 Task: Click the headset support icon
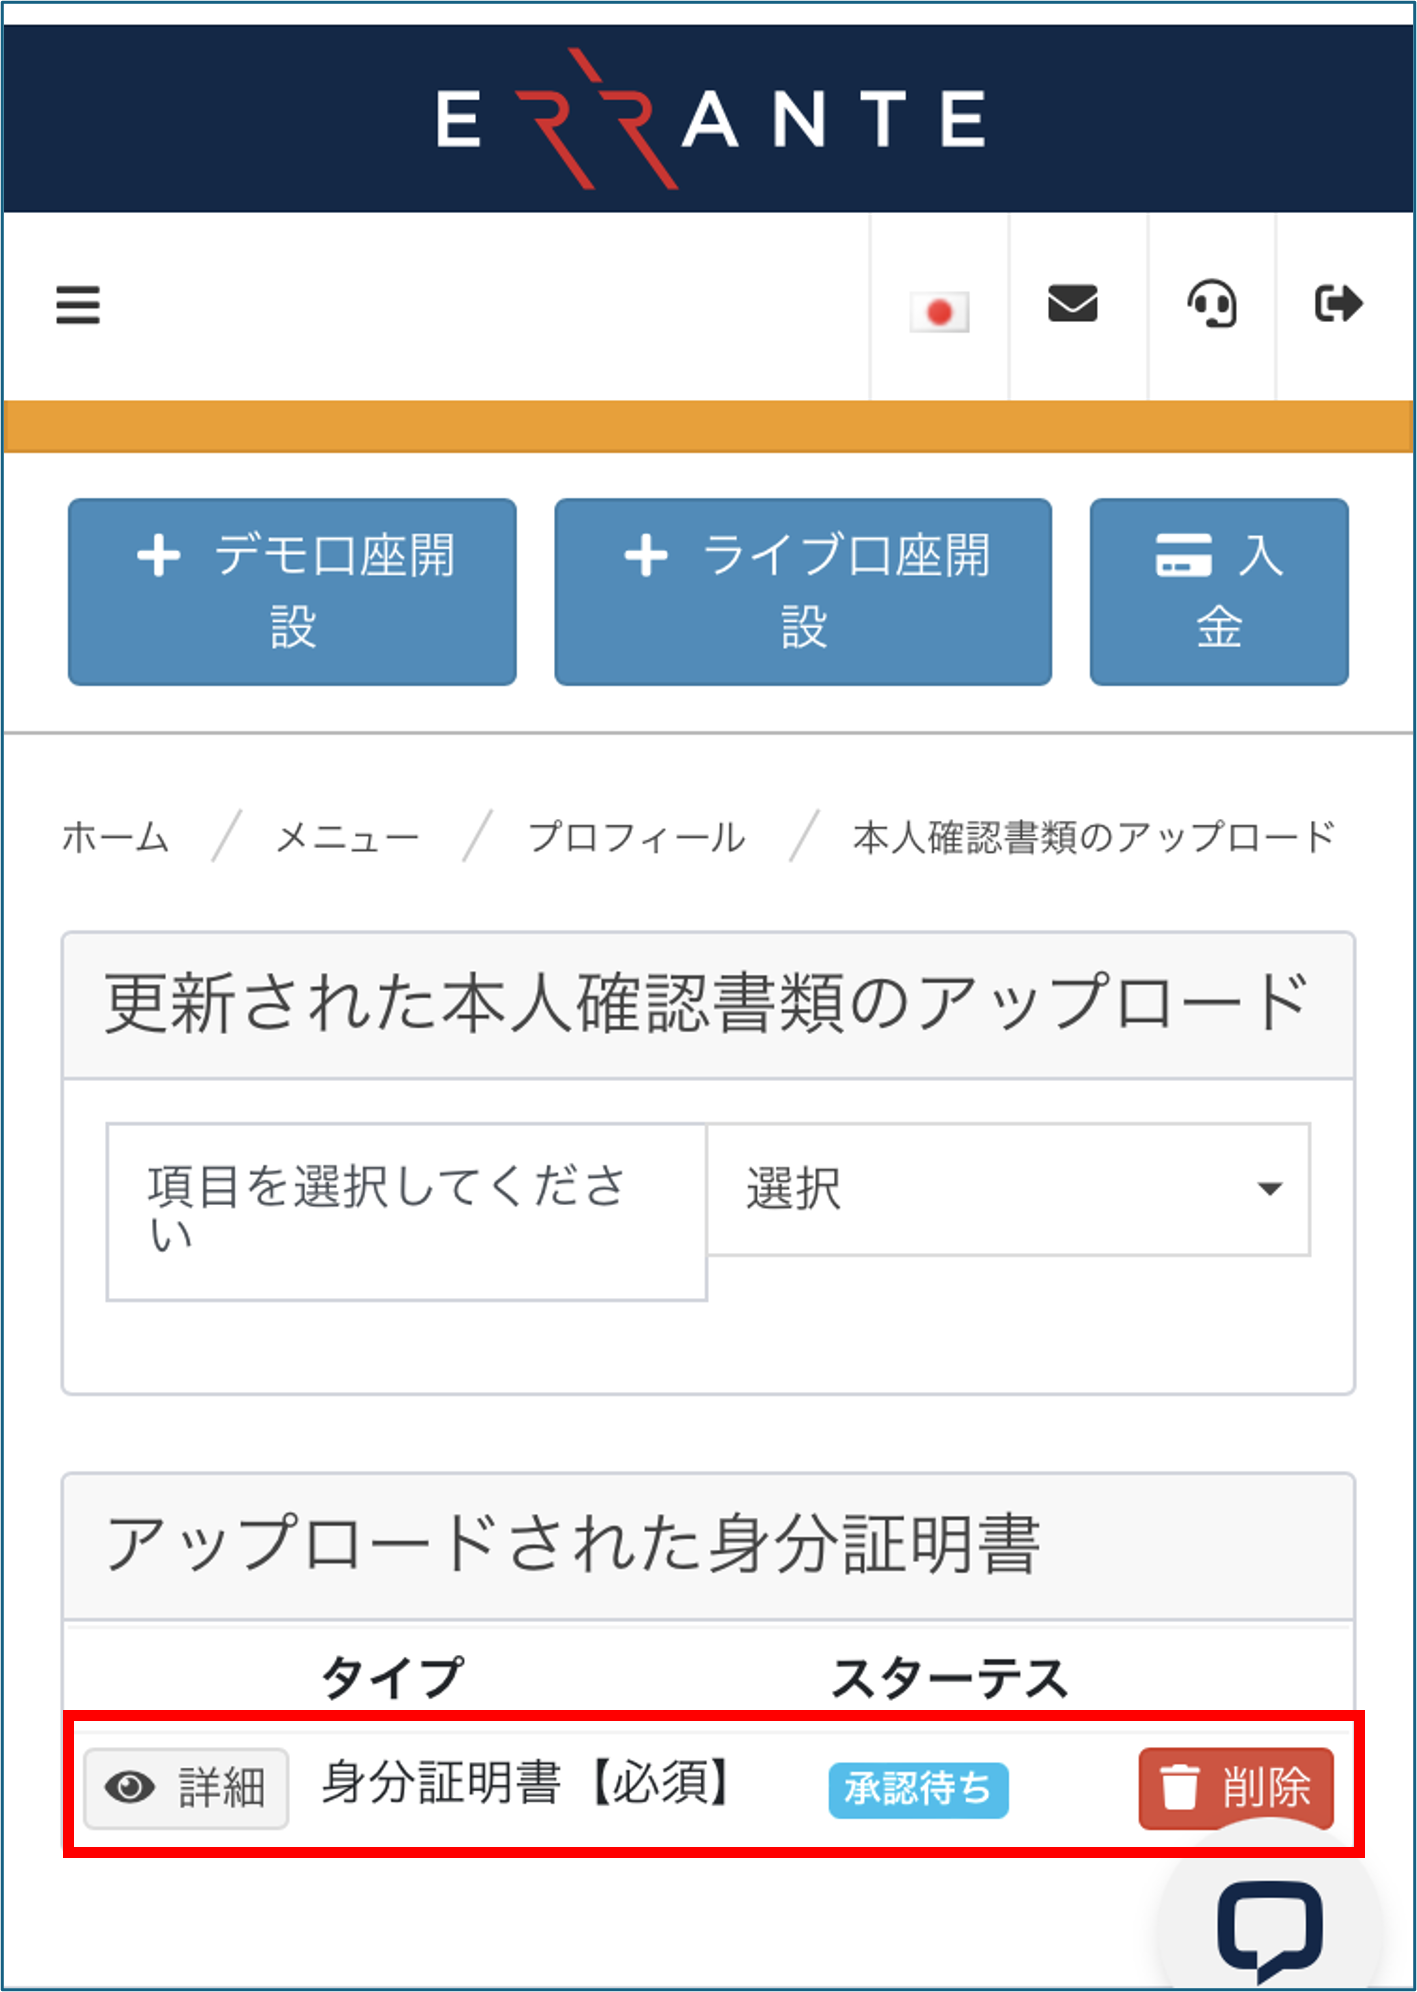tap(1212, 304)
